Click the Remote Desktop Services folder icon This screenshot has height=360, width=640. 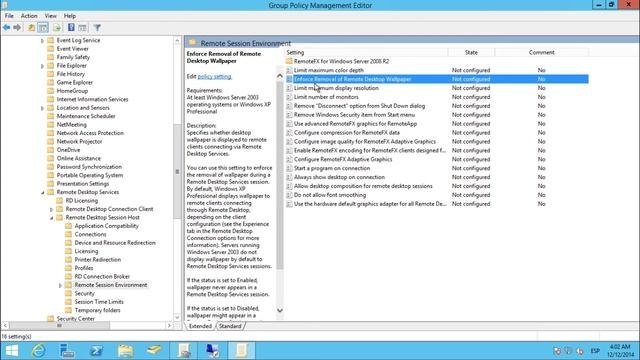point(51,192)
